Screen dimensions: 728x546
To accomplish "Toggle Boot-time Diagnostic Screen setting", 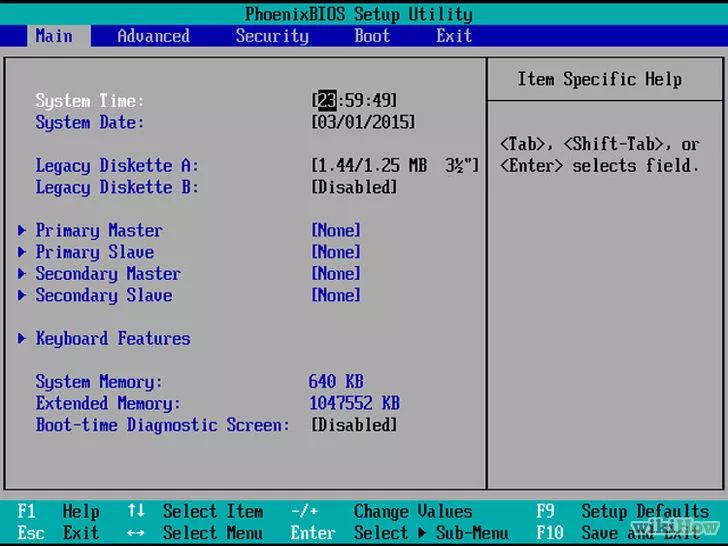I will 354,425.
